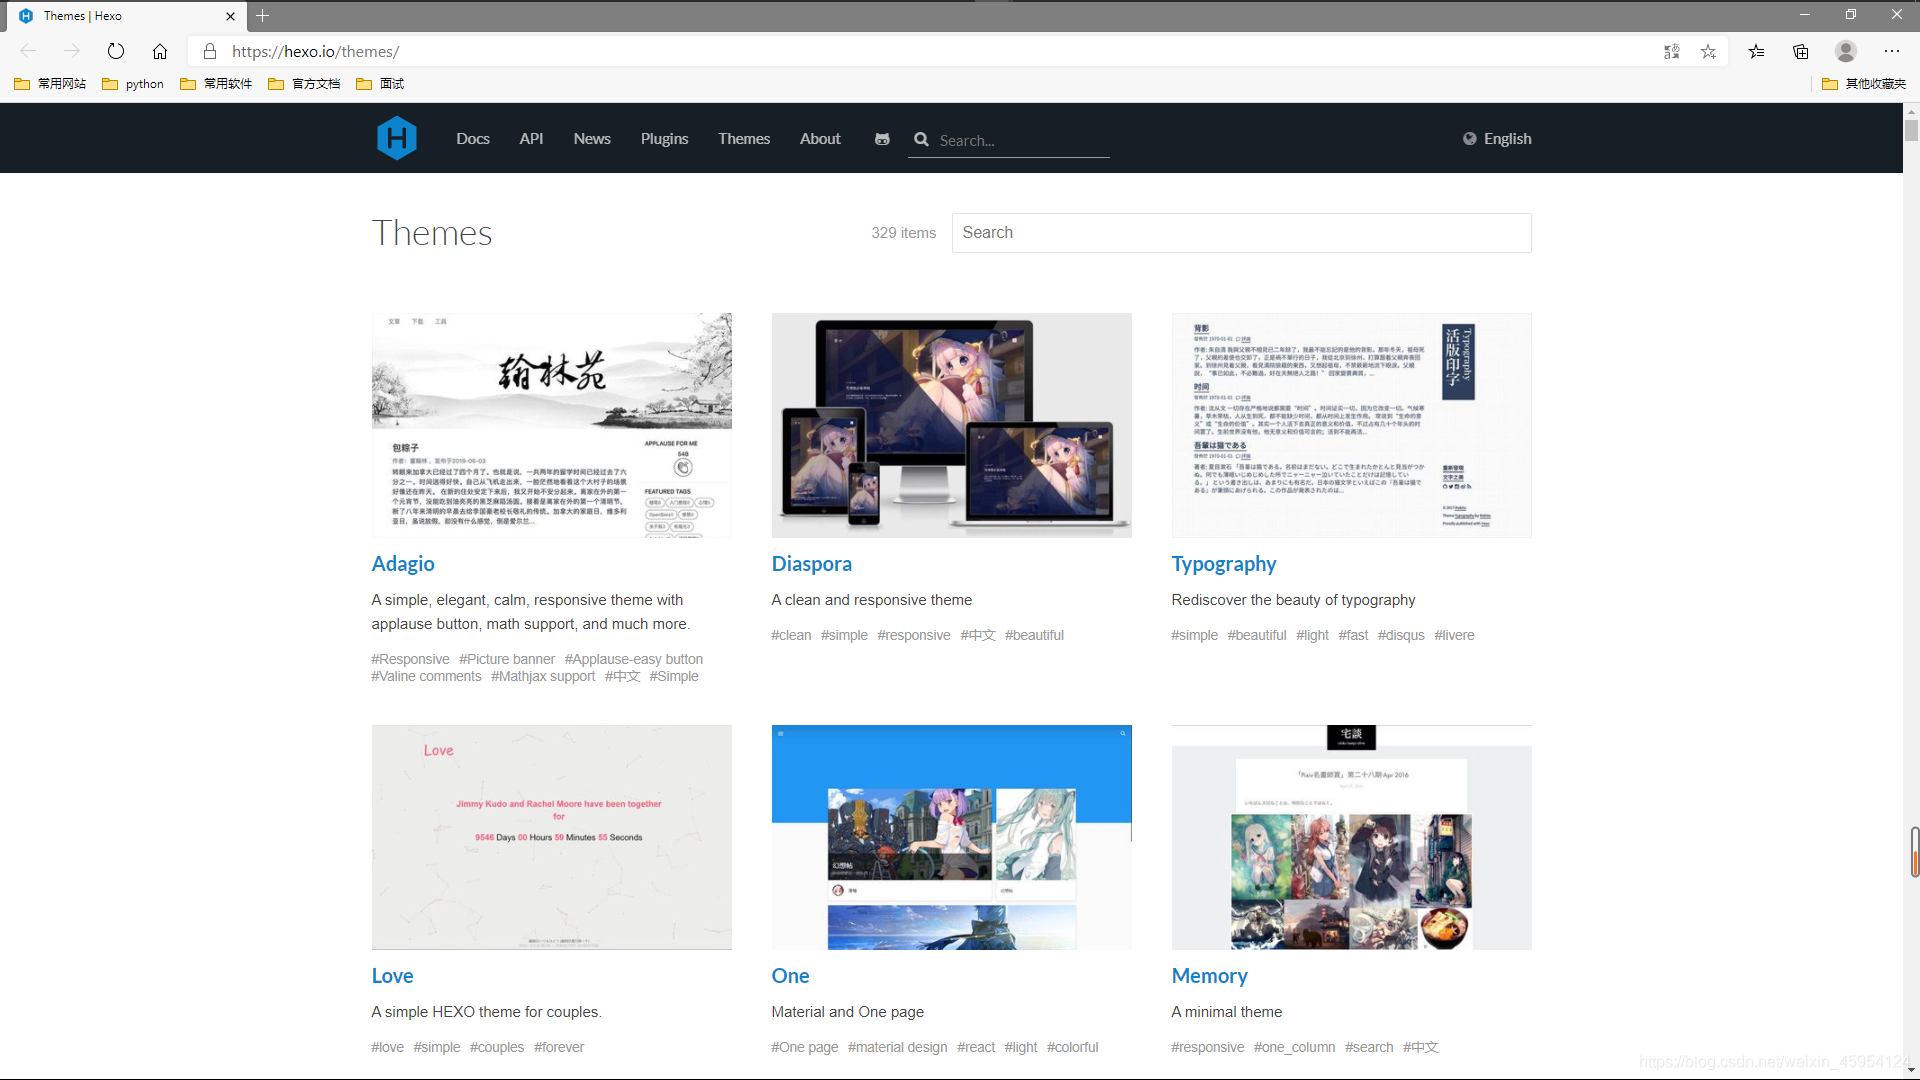The height and width of the screenshot is (1080, 1920).
Task: Click the #material design tag
Action: pyautogui.click(x=897, y=1047)
